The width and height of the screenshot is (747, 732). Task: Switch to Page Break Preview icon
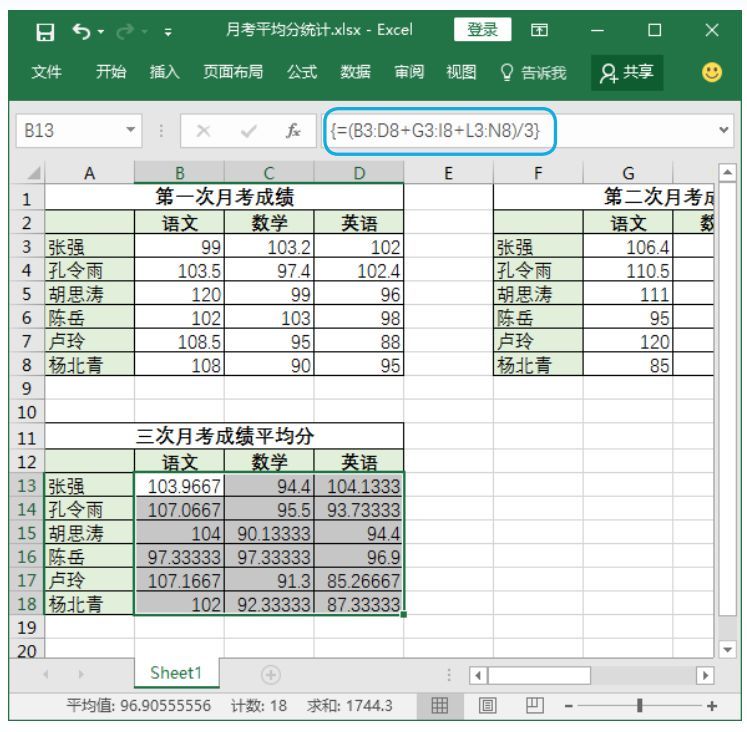coord(534,705)
